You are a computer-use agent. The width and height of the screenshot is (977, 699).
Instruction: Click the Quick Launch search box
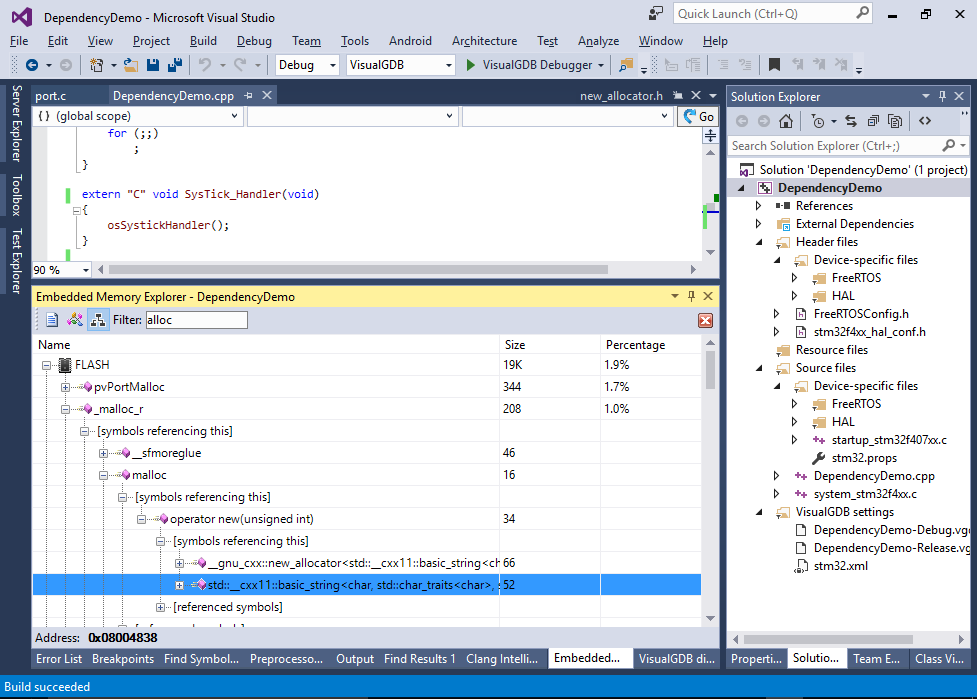[x=773, y=13]
